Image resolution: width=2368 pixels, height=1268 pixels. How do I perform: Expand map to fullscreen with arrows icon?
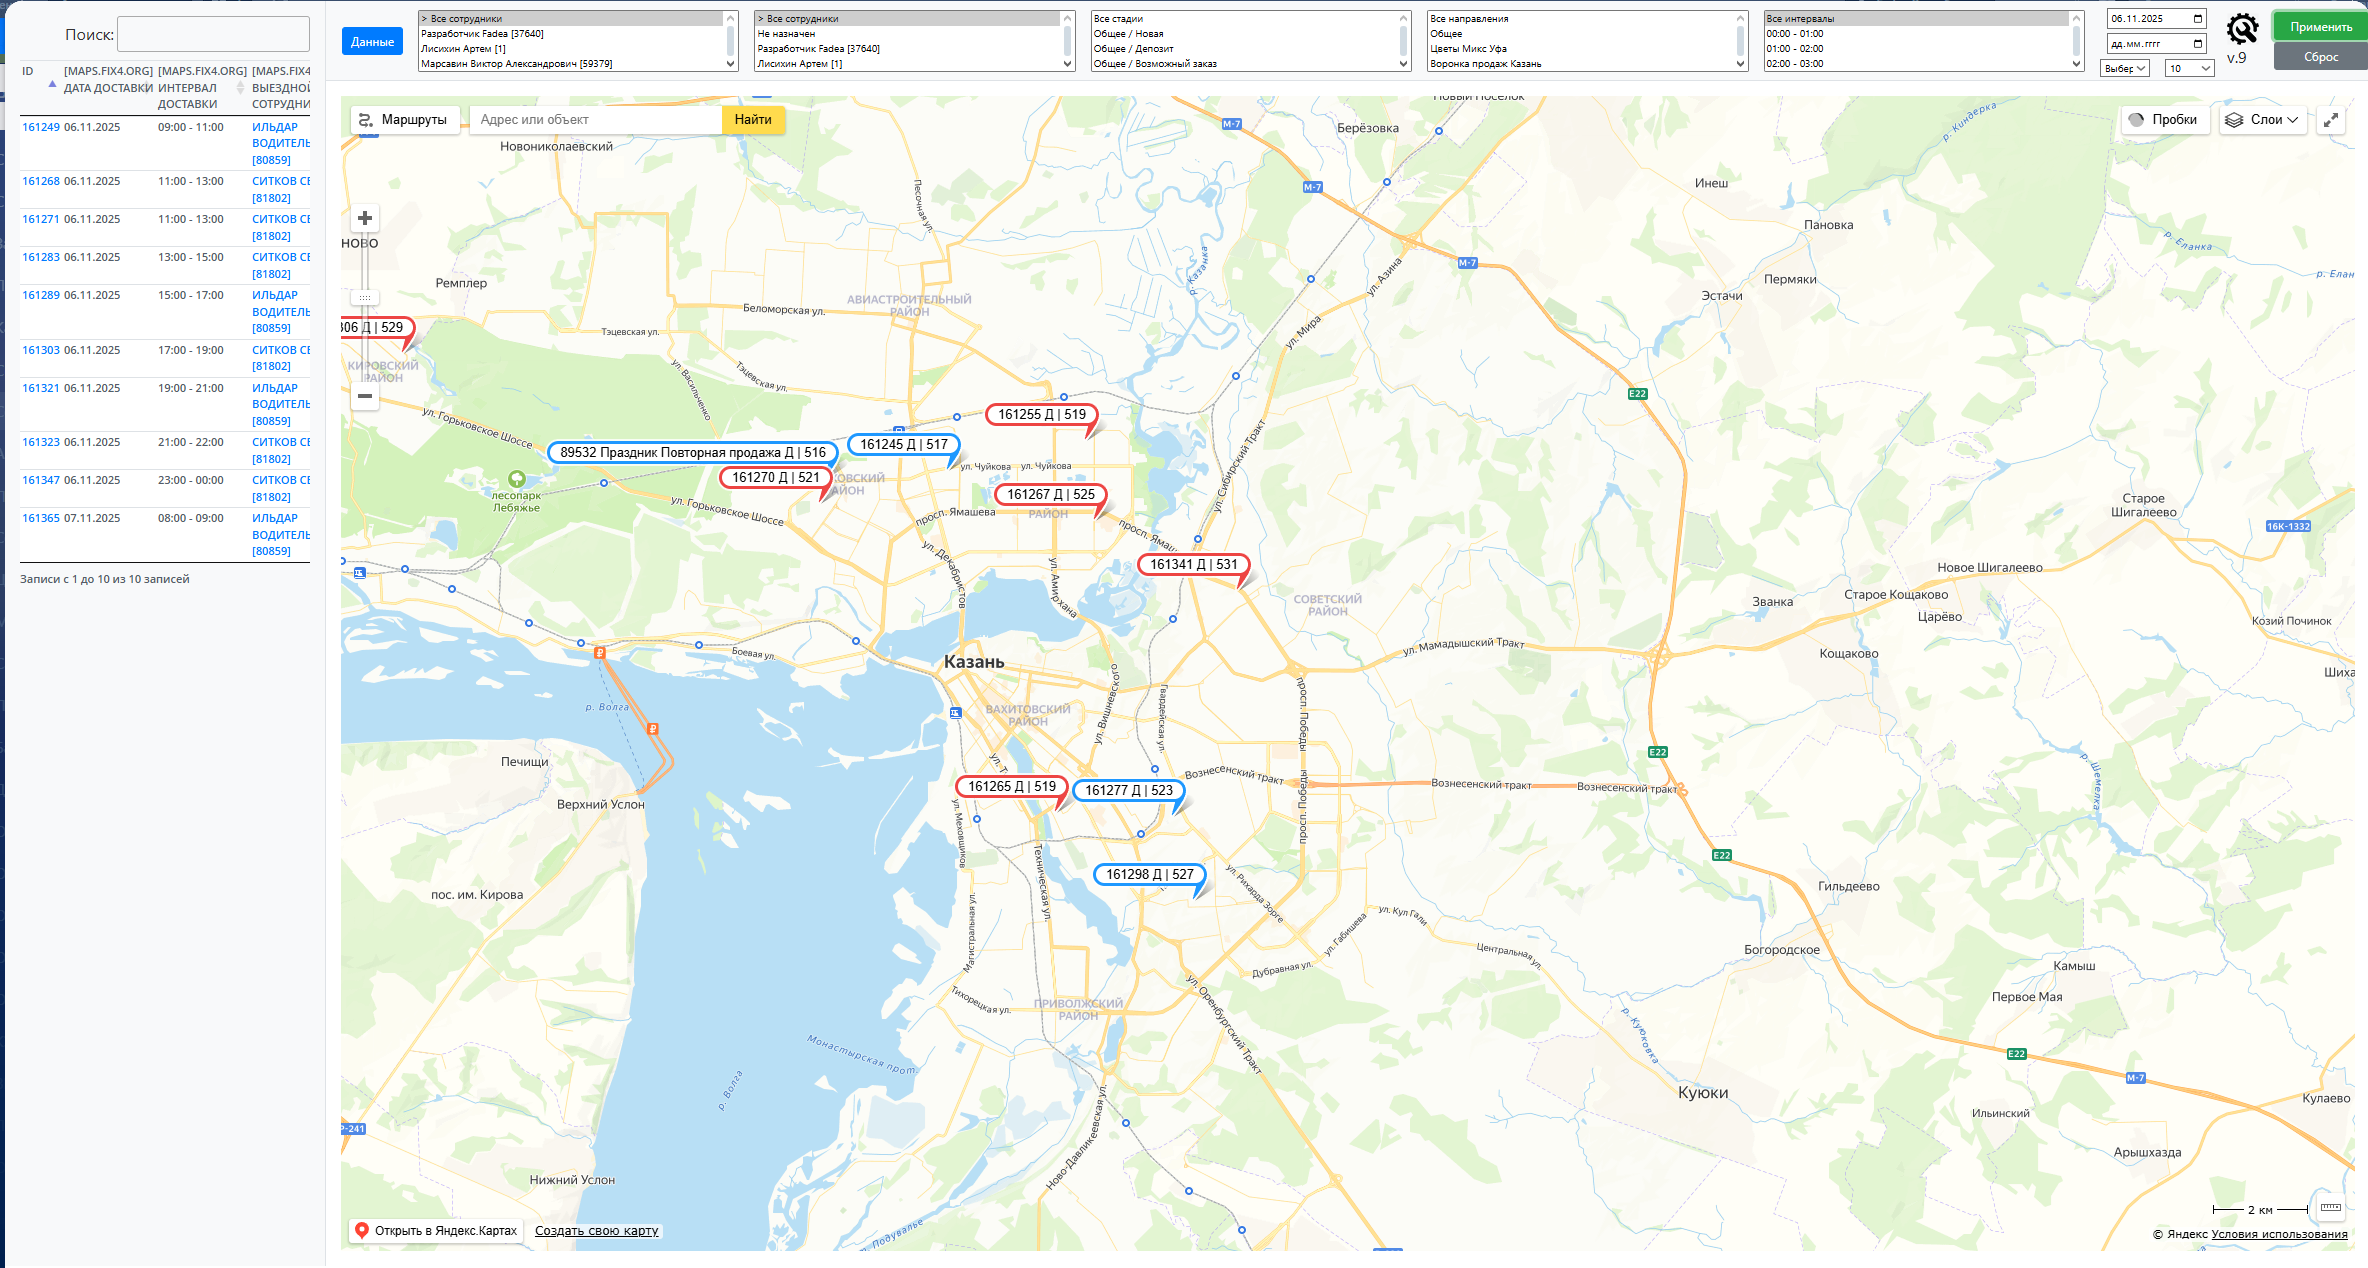[x=2331, y=120]
